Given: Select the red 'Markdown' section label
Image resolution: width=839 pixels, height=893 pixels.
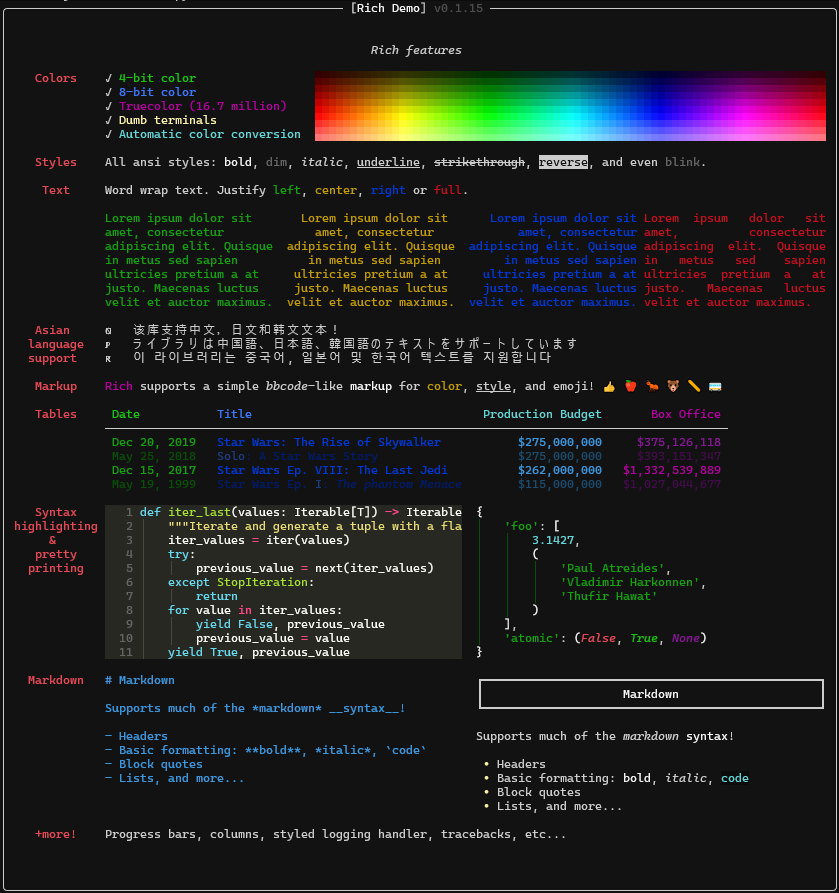Looking at the screenshot, I should pos(55,680).
